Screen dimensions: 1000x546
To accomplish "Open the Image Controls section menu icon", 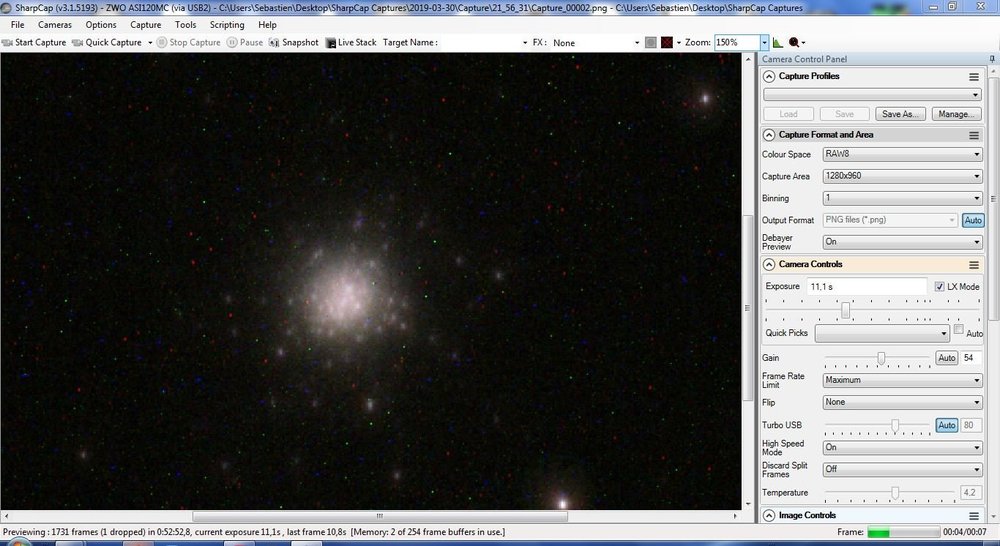I will pos(974,515).
